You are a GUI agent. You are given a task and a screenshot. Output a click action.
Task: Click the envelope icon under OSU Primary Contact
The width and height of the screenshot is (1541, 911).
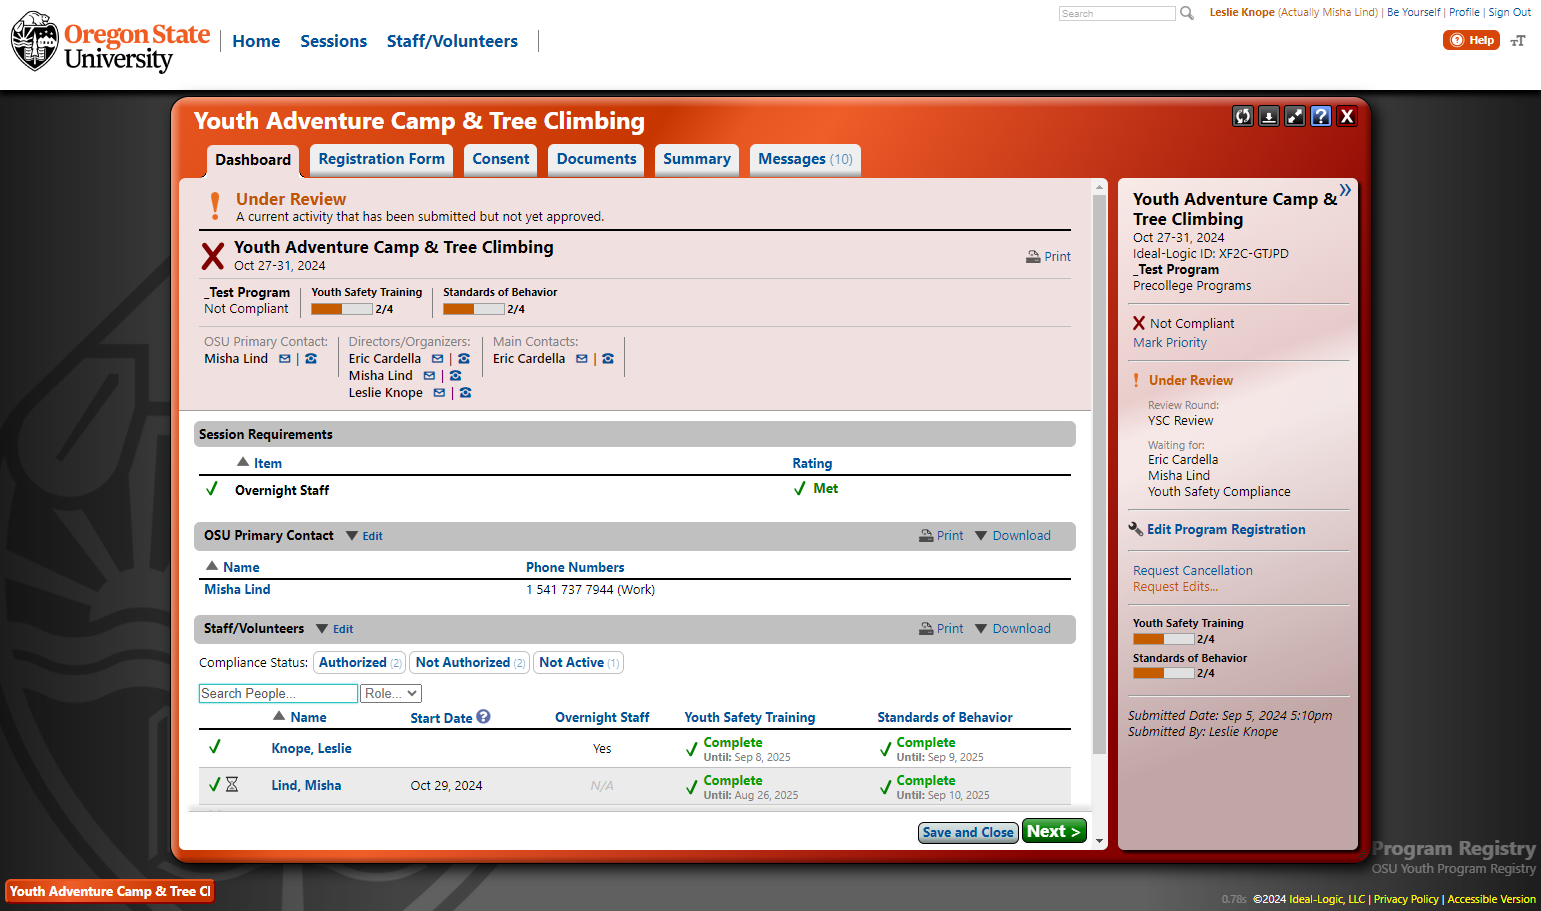pyautogui.click(x=285, y=359)
